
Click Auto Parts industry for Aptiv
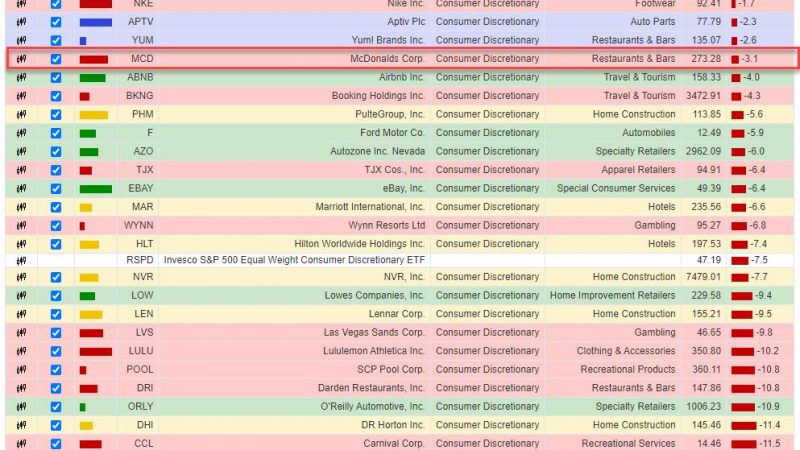(x=653, y=22)
